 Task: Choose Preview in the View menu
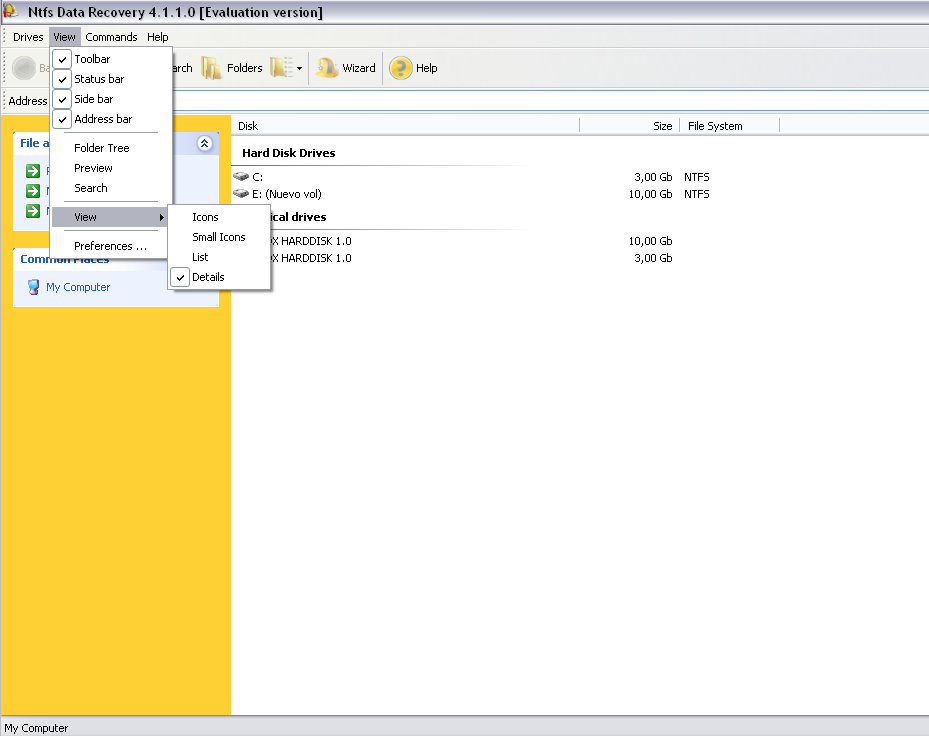[110, 168]
